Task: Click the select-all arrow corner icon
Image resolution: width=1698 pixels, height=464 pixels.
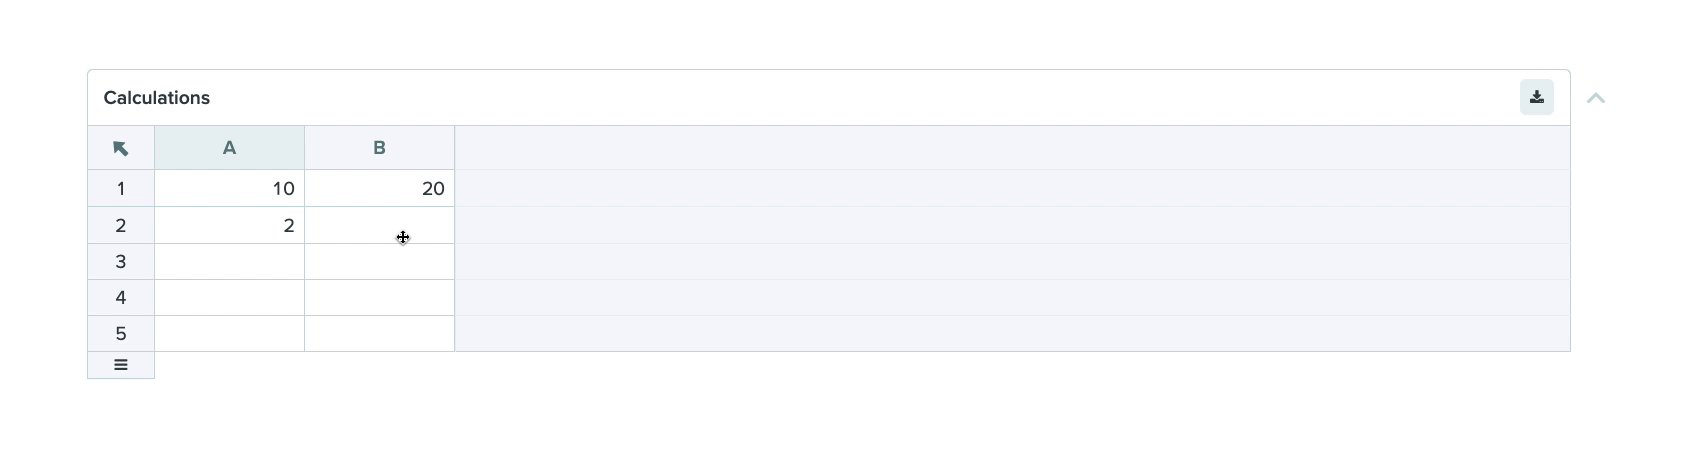Action: [121, 148]
